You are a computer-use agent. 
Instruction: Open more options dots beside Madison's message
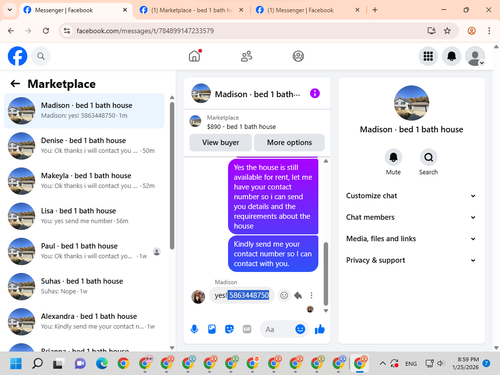(x=311, y=295)
